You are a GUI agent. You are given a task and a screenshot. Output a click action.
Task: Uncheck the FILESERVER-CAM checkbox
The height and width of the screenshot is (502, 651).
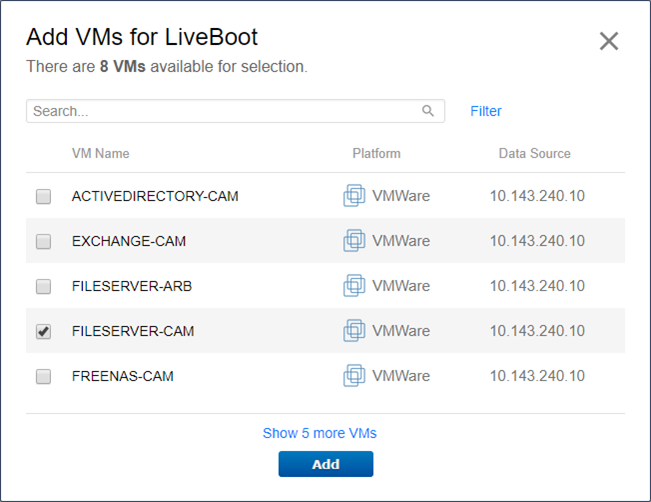[44, 332]
